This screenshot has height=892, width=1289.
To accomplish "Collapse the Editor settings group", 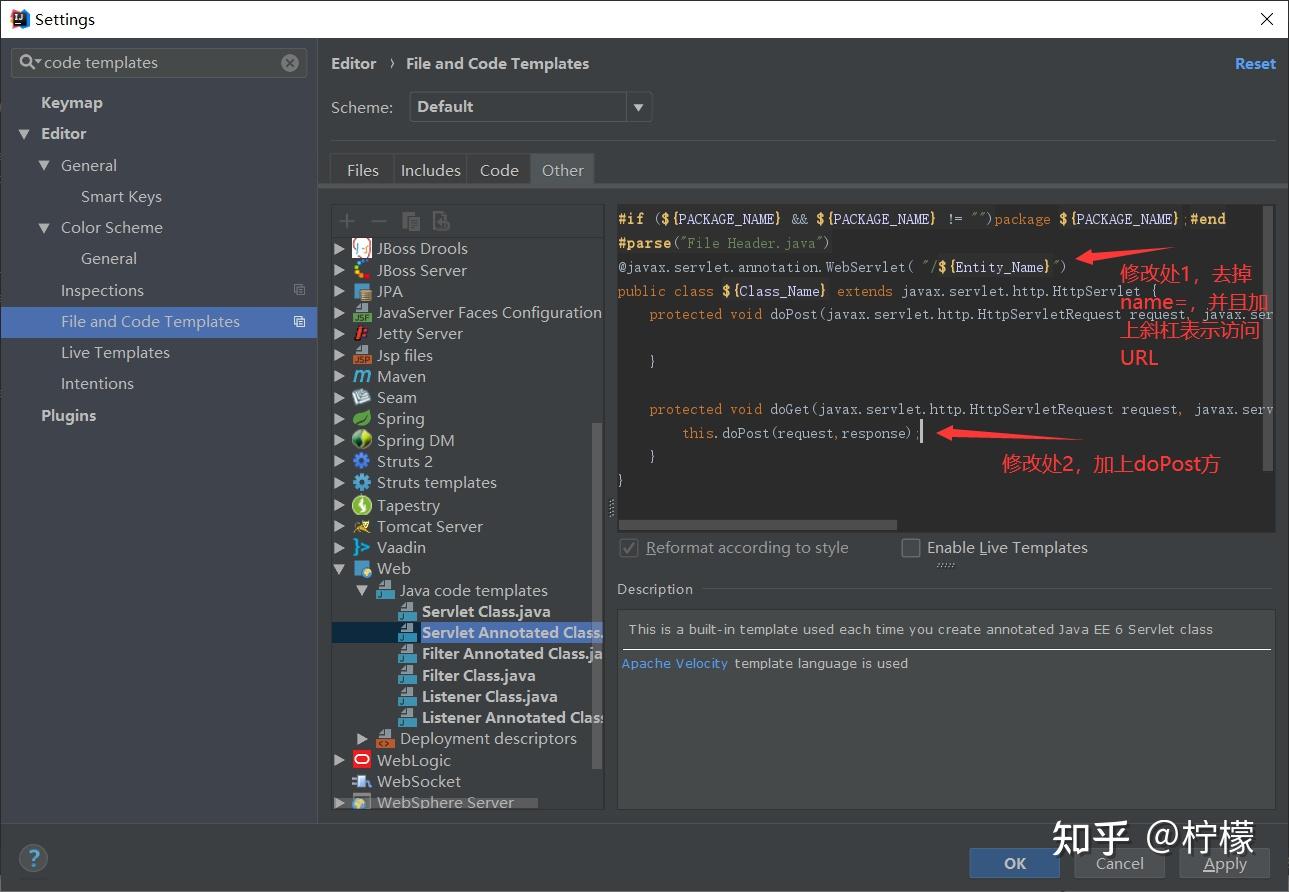I will coord(24,134).
